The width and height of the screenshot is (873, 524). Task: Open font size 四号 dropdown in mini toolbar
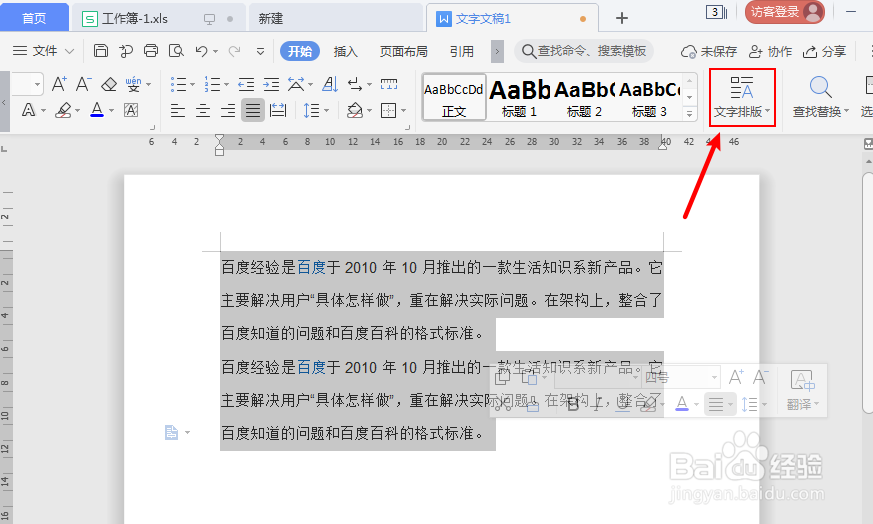pos(714,378)
